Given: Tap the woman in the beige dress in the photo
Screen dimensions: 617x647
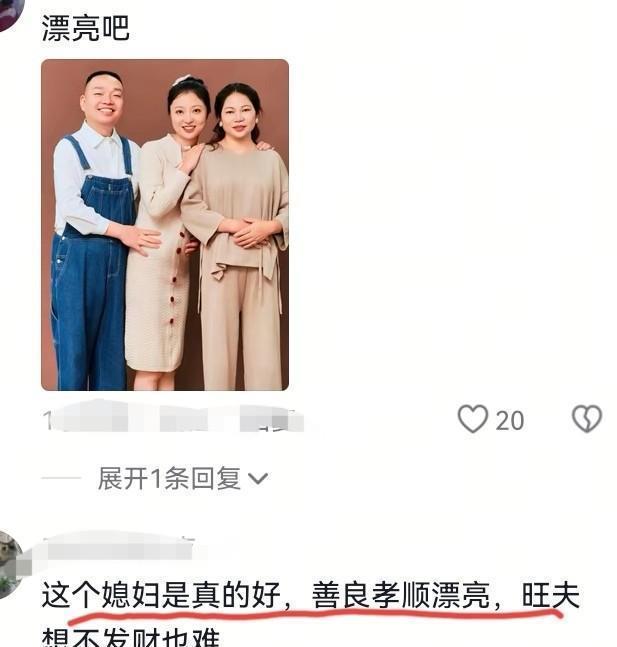Looking at the screenshot, I should point(163,231).
